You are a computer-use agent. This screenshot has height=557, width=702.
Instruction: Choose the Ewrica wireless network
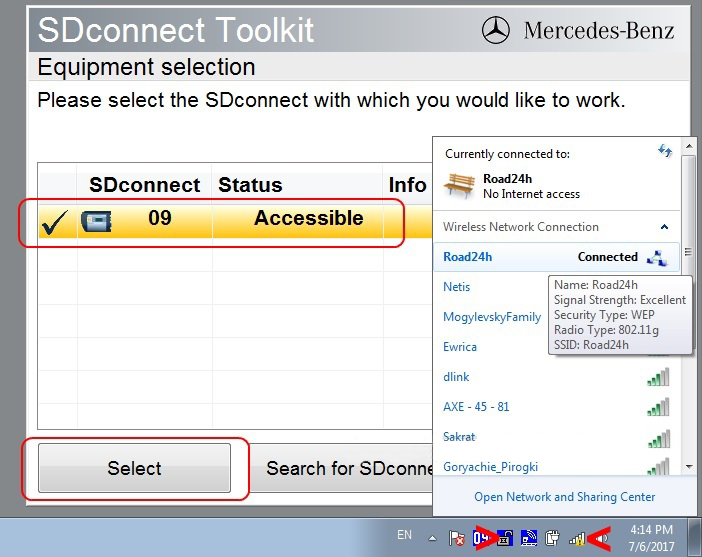(x=460, y=347)
